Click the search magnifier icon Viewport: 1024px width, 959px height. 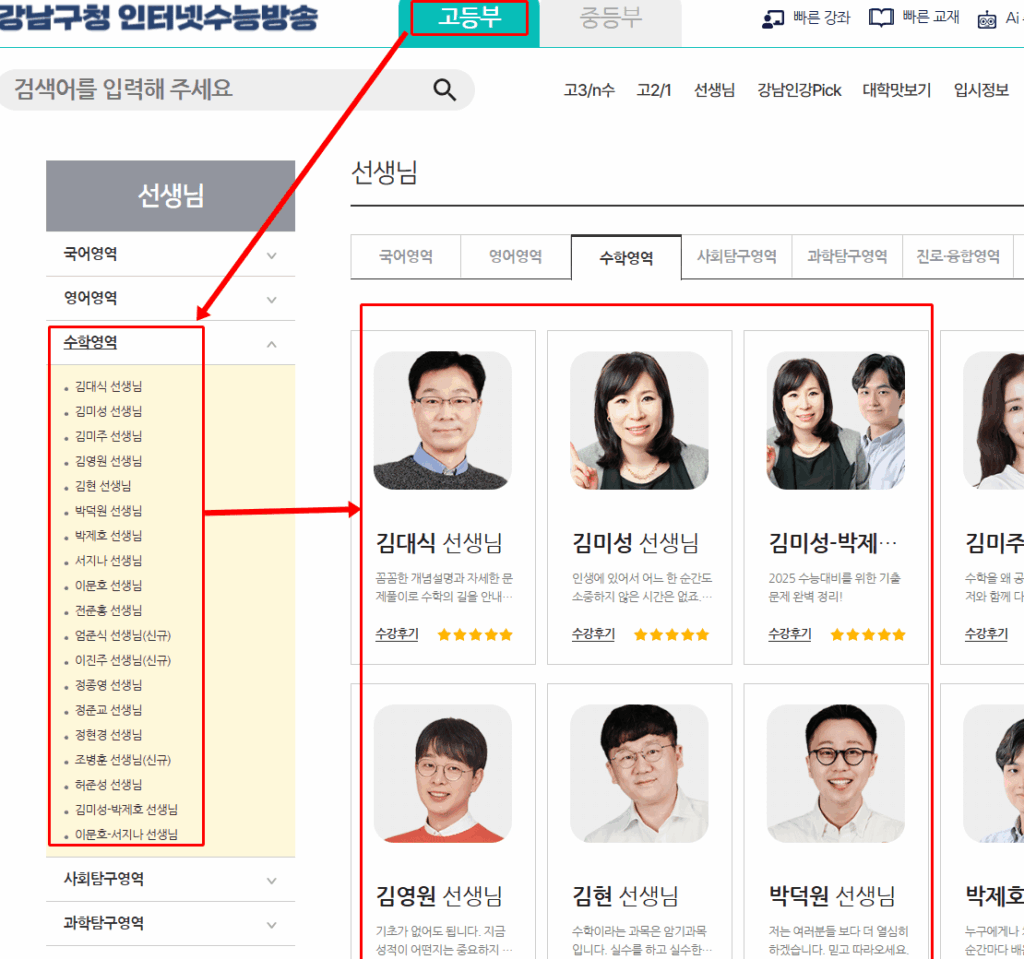tap(444, 89)
